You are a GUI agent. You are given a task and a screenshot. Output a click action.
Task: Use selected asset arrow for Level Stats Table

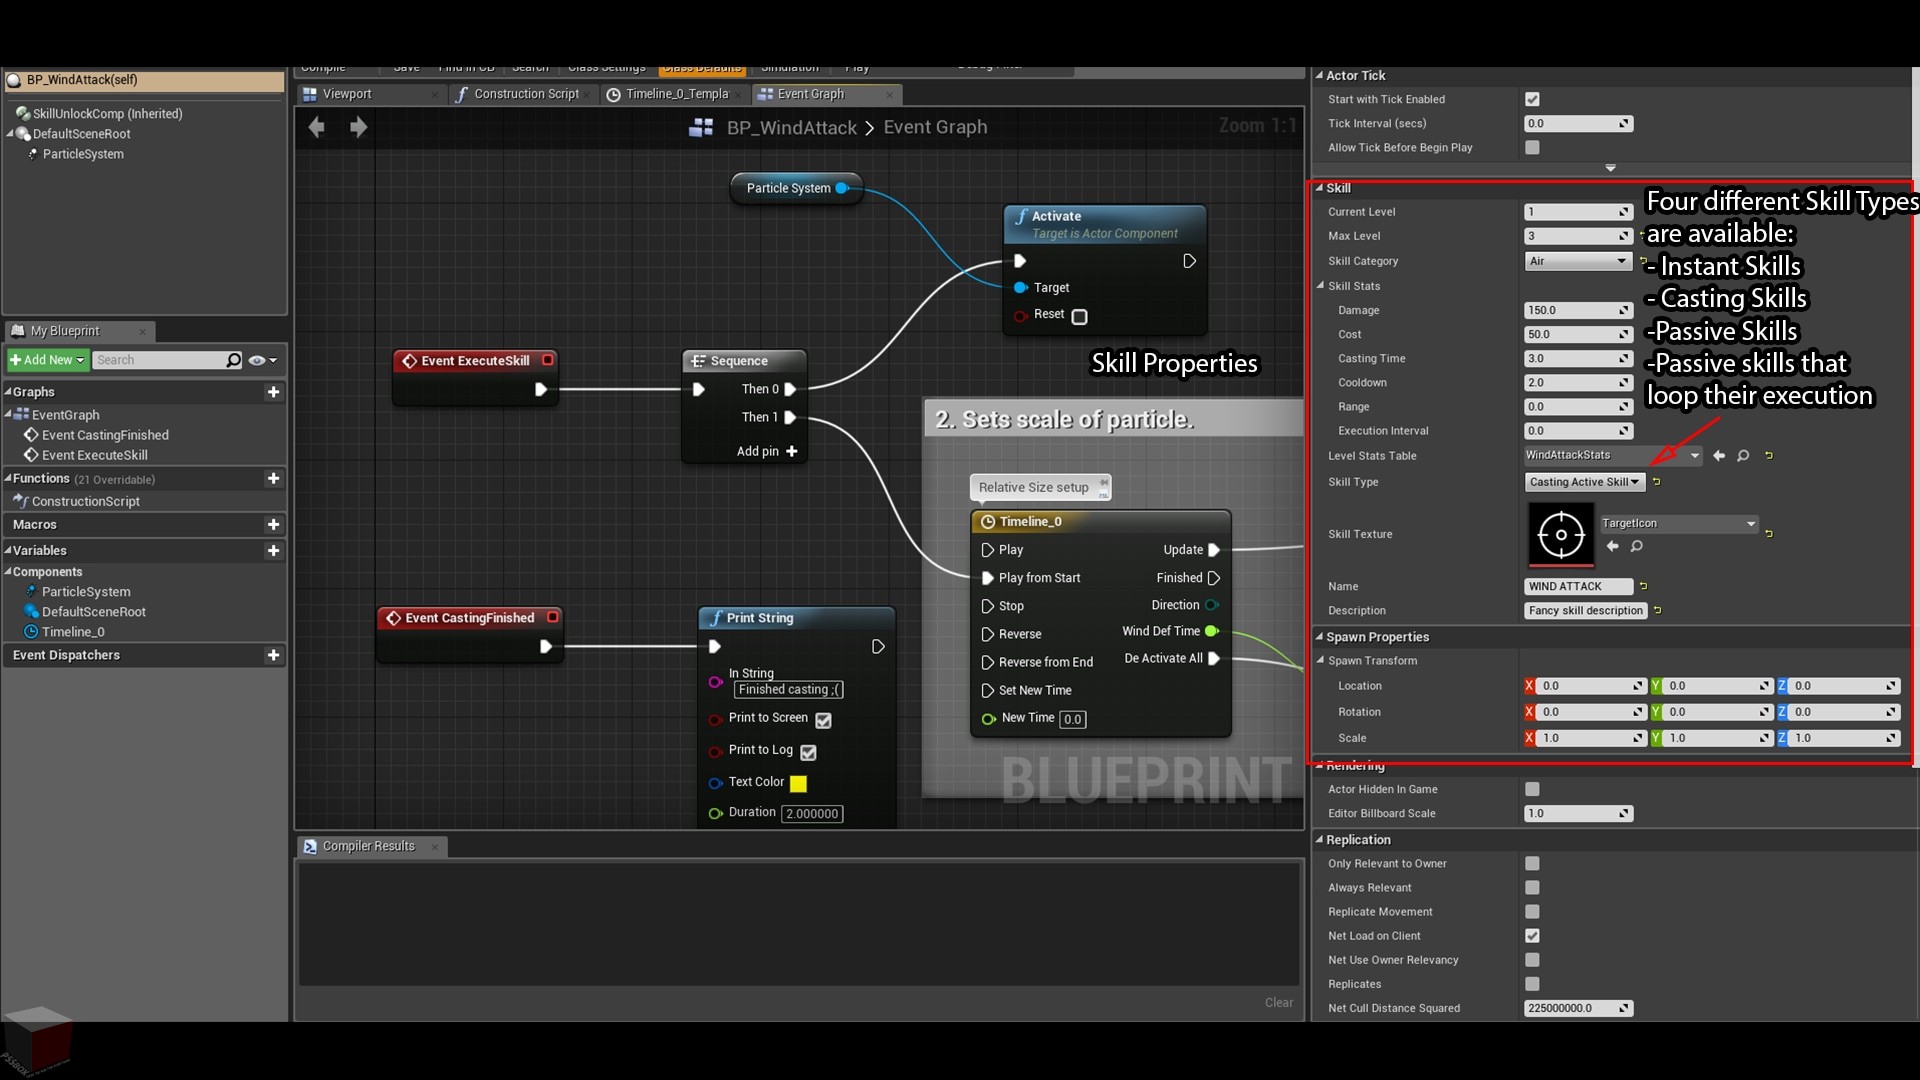coord(1719,456)
